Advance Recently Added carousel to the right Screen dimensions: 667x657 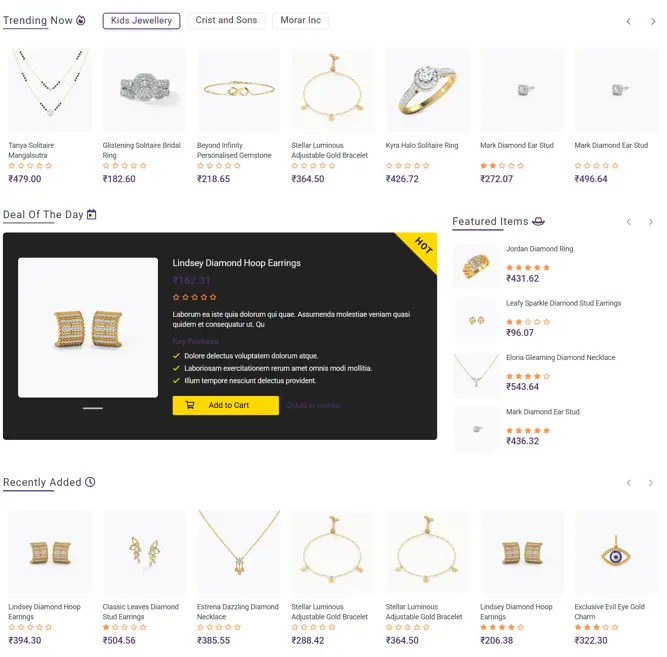(x=650, y=483)
